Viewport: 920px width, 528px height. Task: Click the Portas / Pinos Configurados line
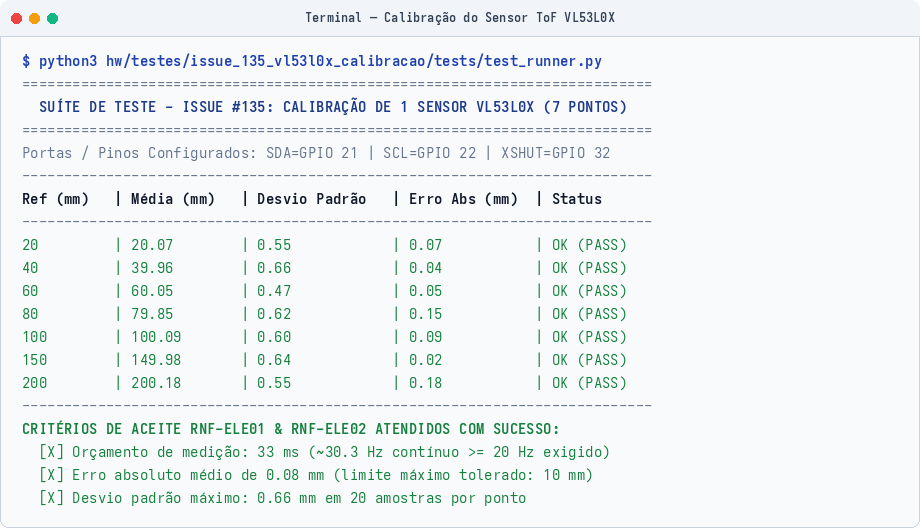316,153
